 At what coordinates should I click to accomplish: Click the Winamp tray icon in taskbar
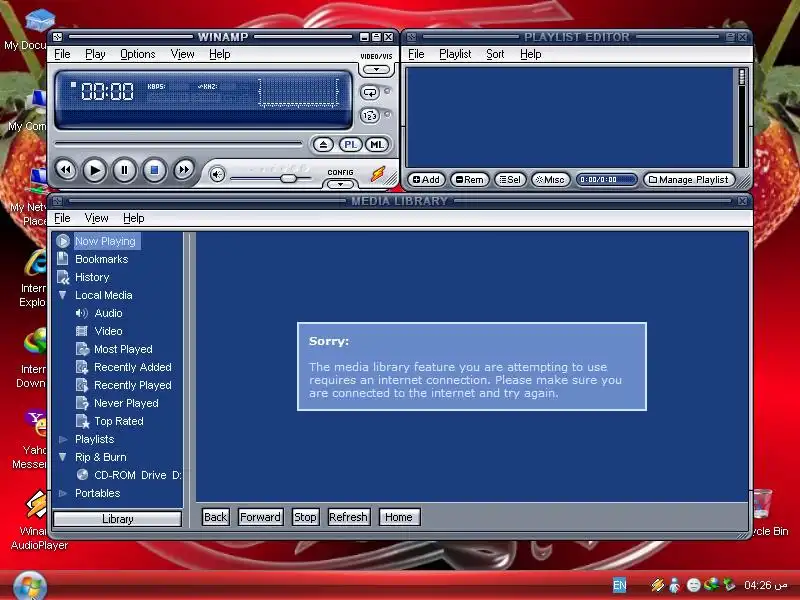point(657,585)
